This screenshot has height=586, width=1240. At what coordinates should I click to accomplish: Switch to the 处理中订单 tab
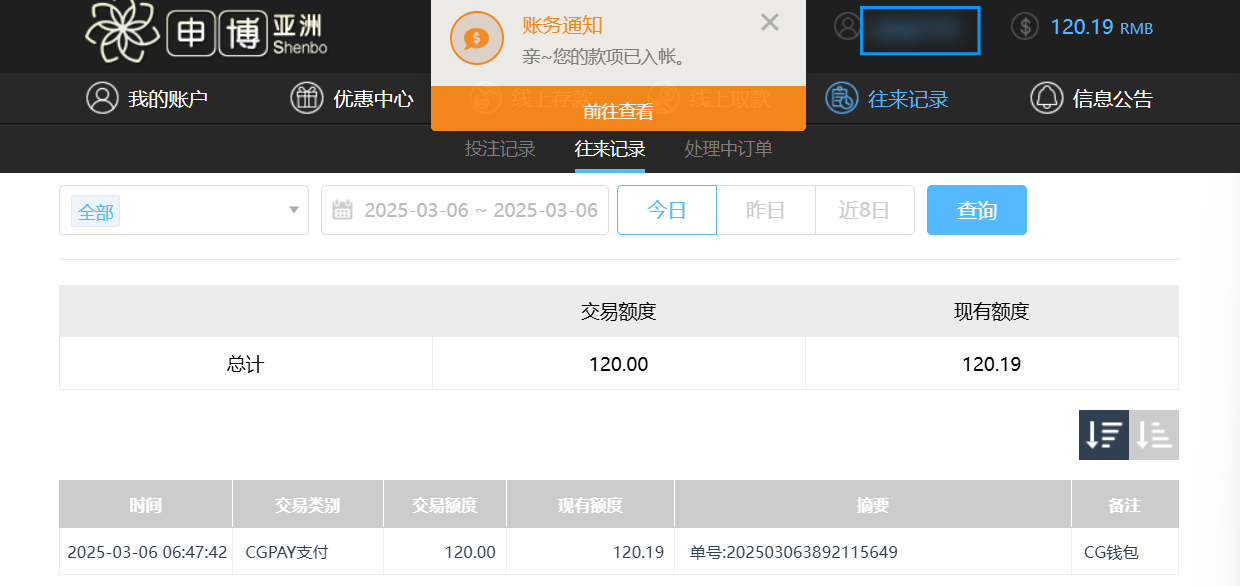(x=728, y=150)
